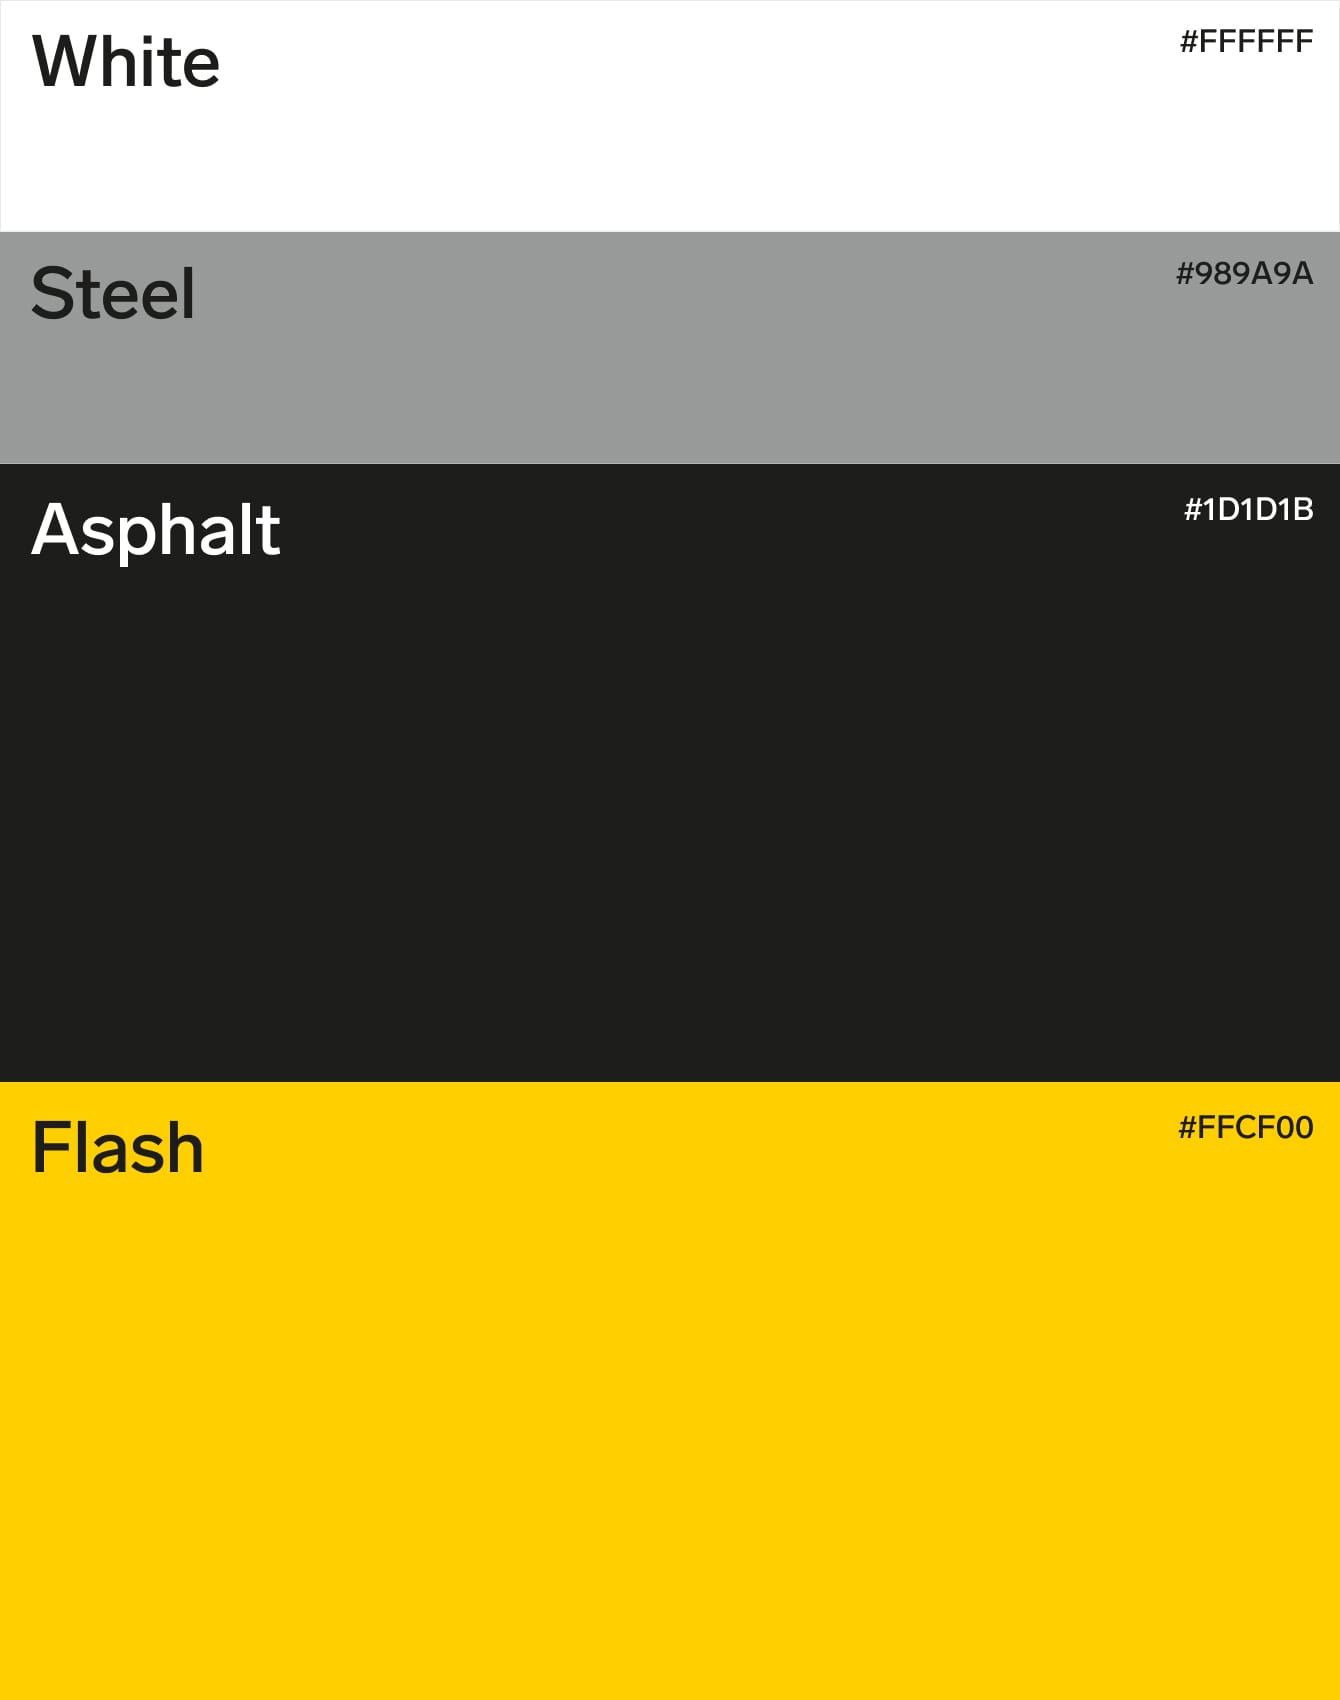Click the Flash color name label
This screenshot has width=1340, height=1700.
coord(118,1147)
